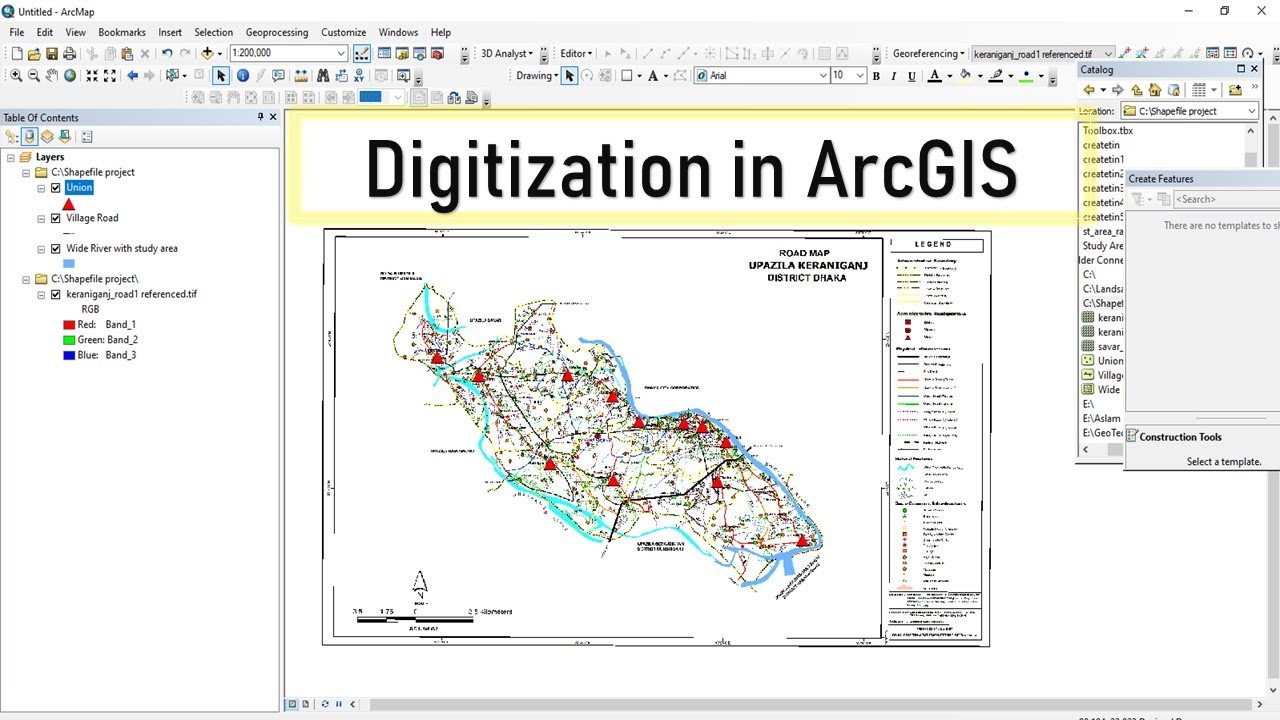1280x720 pixels.
Task: Open the Selection menu
Action: click(x=213, y=32)
